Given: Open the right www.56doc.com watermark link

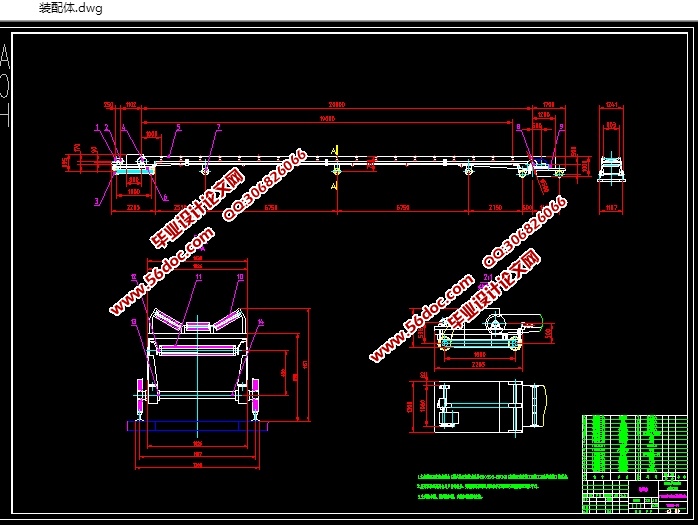Looking at the screenshot, I should tap(420, 319).
